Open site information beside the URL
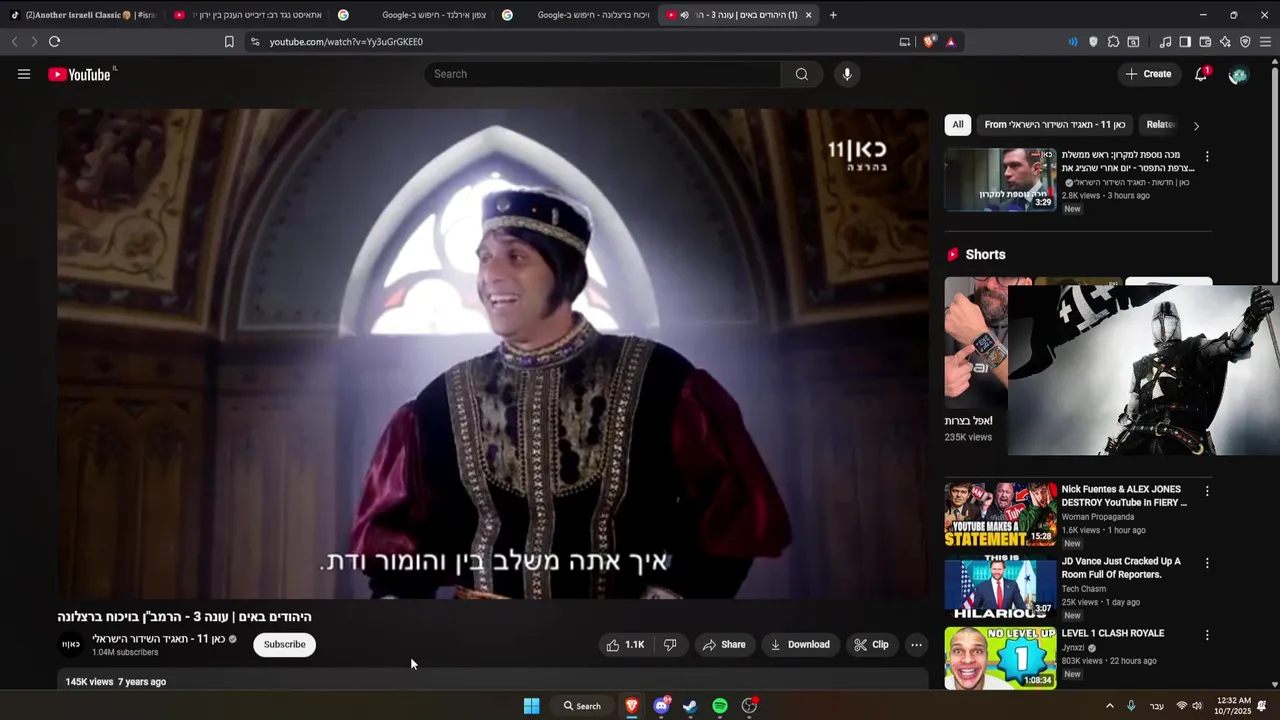This screenshot has height=720, width=1280. pyautogui.click(x=255, y=42)
